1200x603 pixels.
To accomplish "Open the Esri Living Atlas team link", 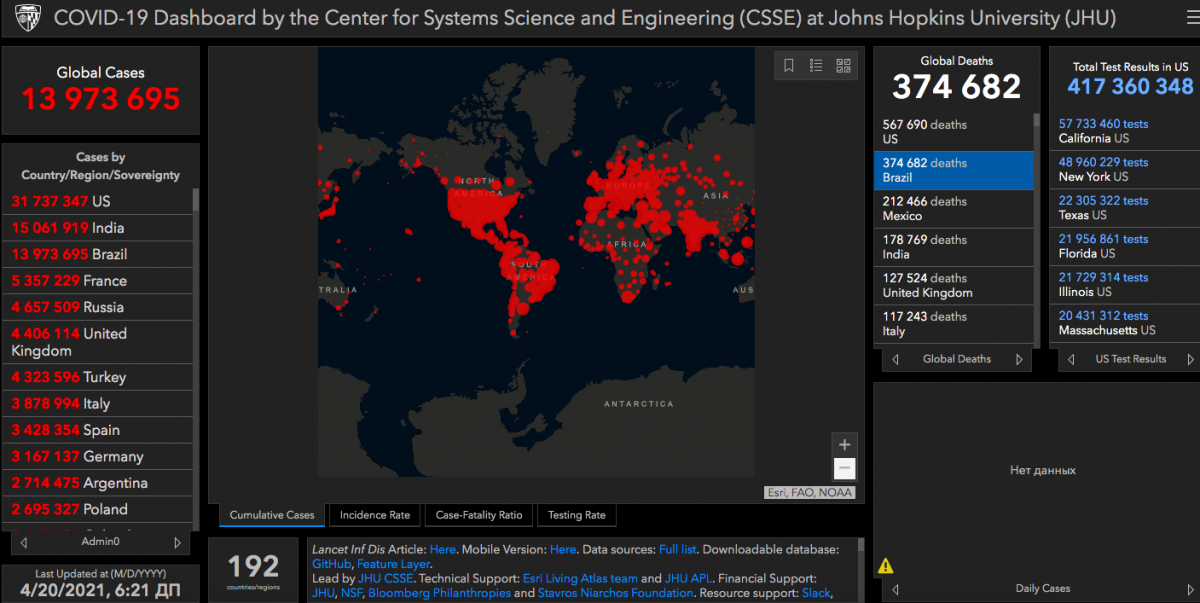I will coord(580,578).
